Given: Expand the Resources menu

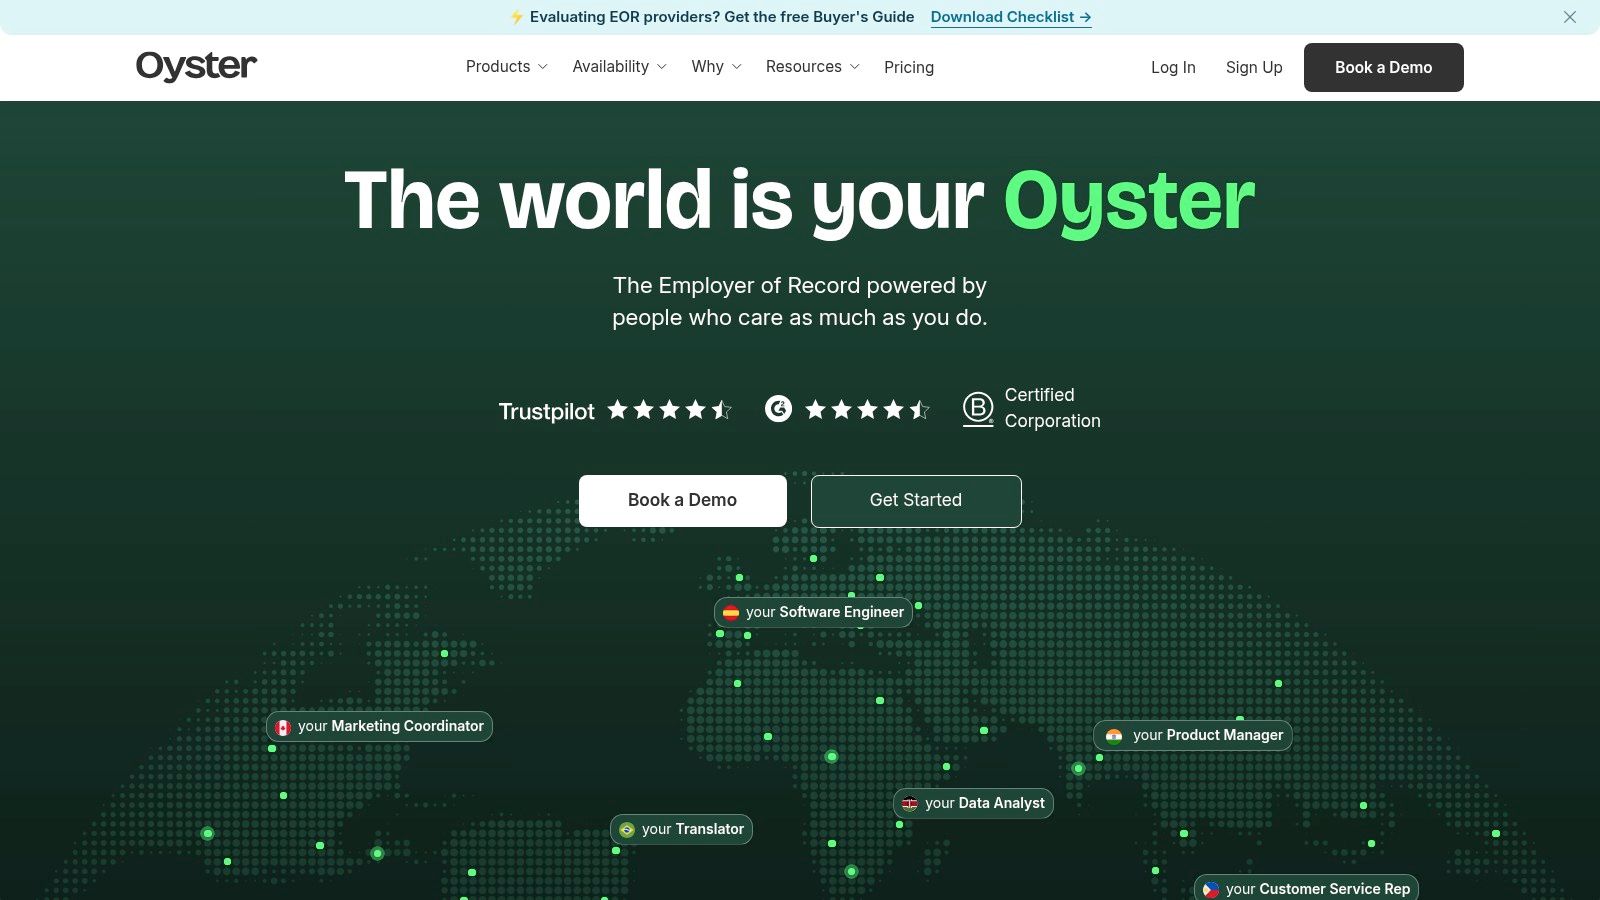Looking at the screenshot, I should click(812, 67).
